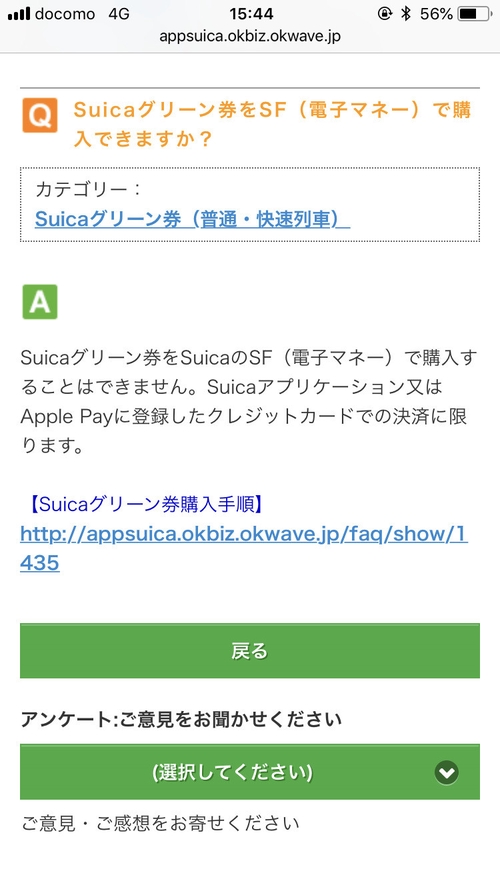Tap the battery icon in status bar

click(x=475, y=14)
